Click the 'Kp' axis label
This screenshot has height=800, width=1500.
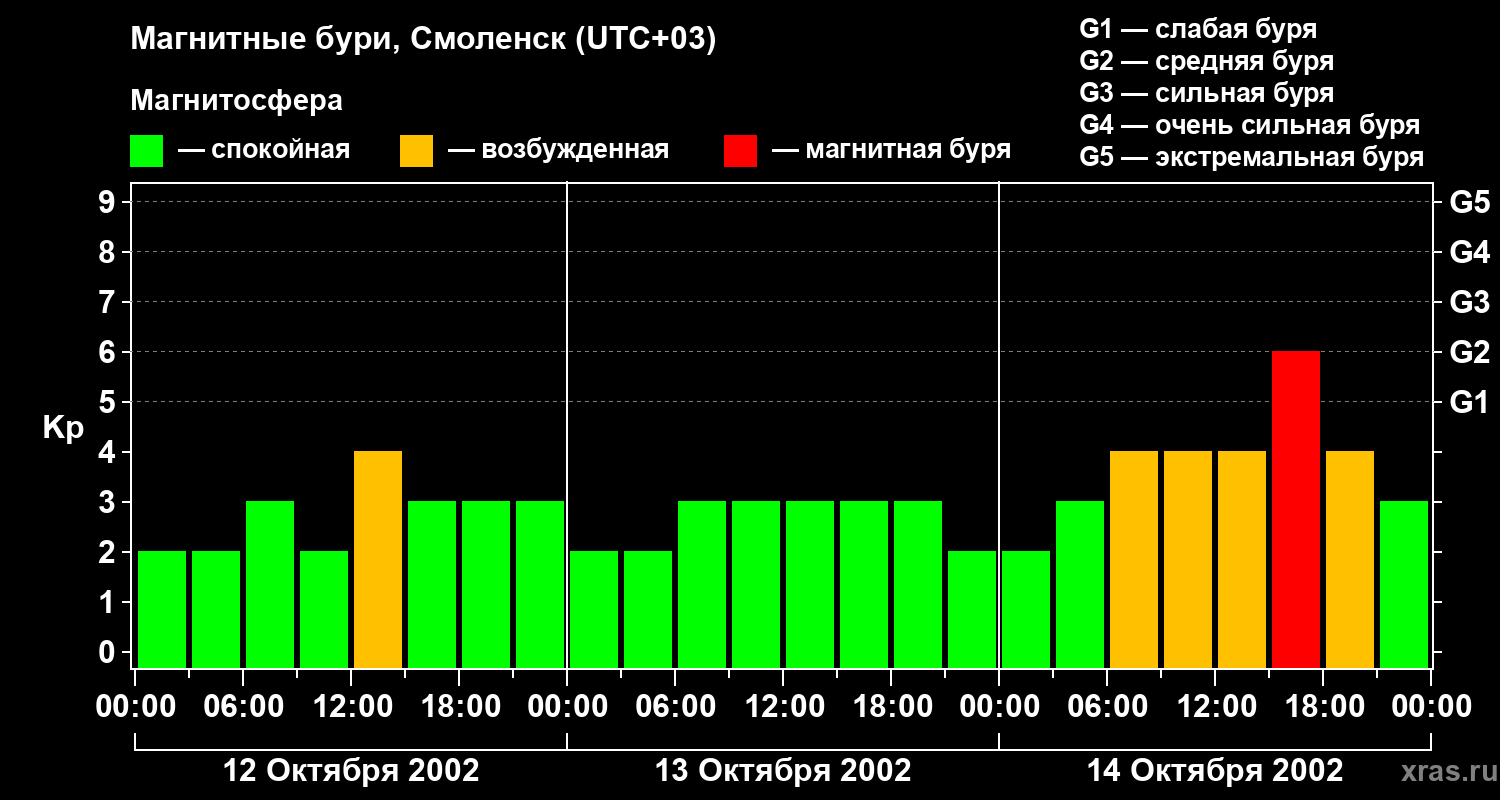pos(63,428)
